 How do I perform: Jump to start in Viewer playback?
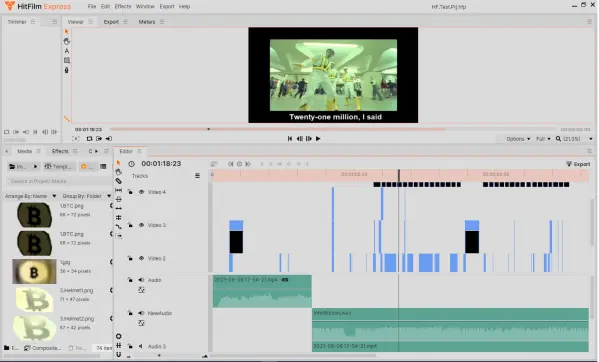pyautogui.click(x=290, y=139)
